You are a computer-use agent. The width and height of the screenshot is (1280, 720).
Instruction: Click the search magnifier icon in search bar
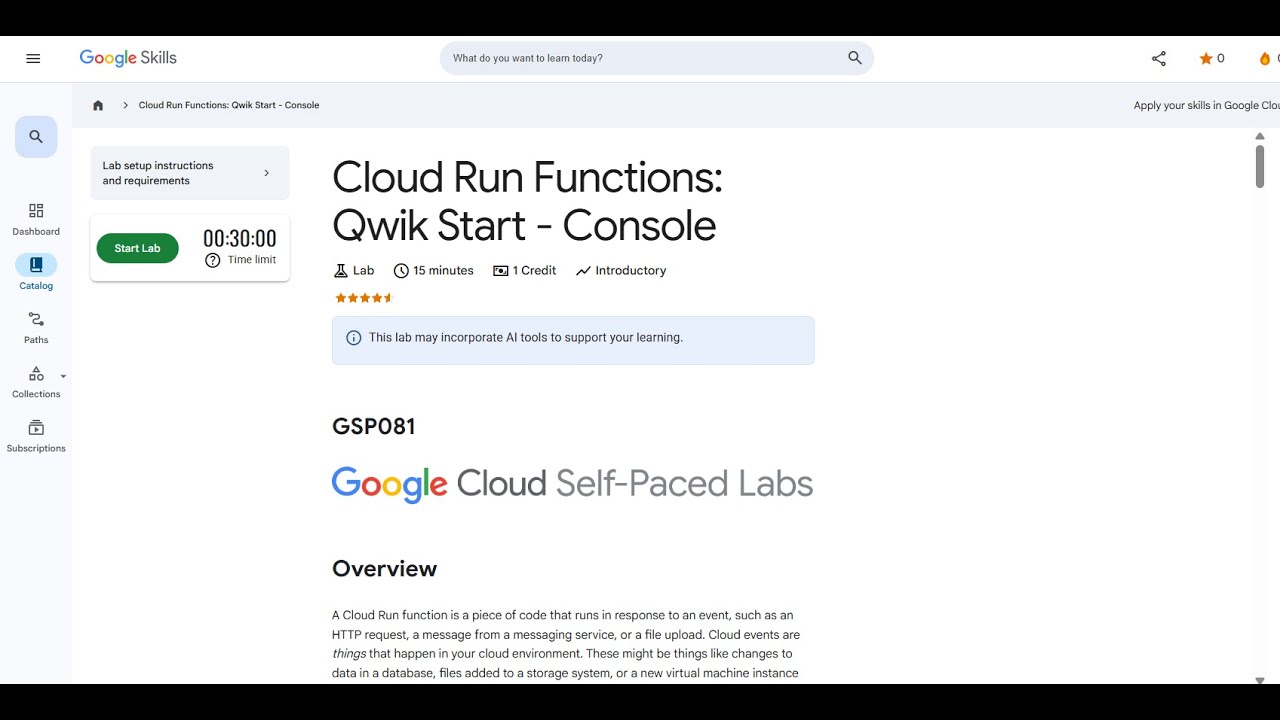click(x=855, y=58)
